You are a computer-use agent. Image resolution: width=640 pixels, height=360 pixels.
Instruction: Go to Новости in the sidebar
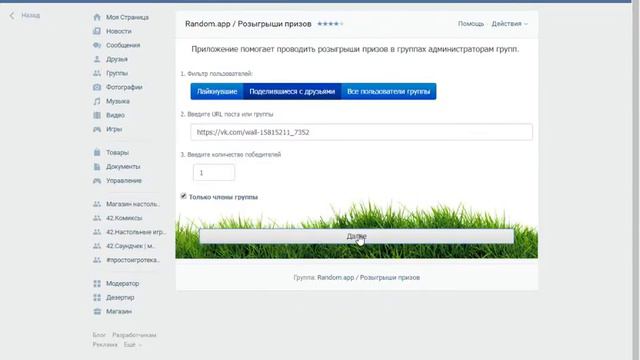tap(119, 31)
